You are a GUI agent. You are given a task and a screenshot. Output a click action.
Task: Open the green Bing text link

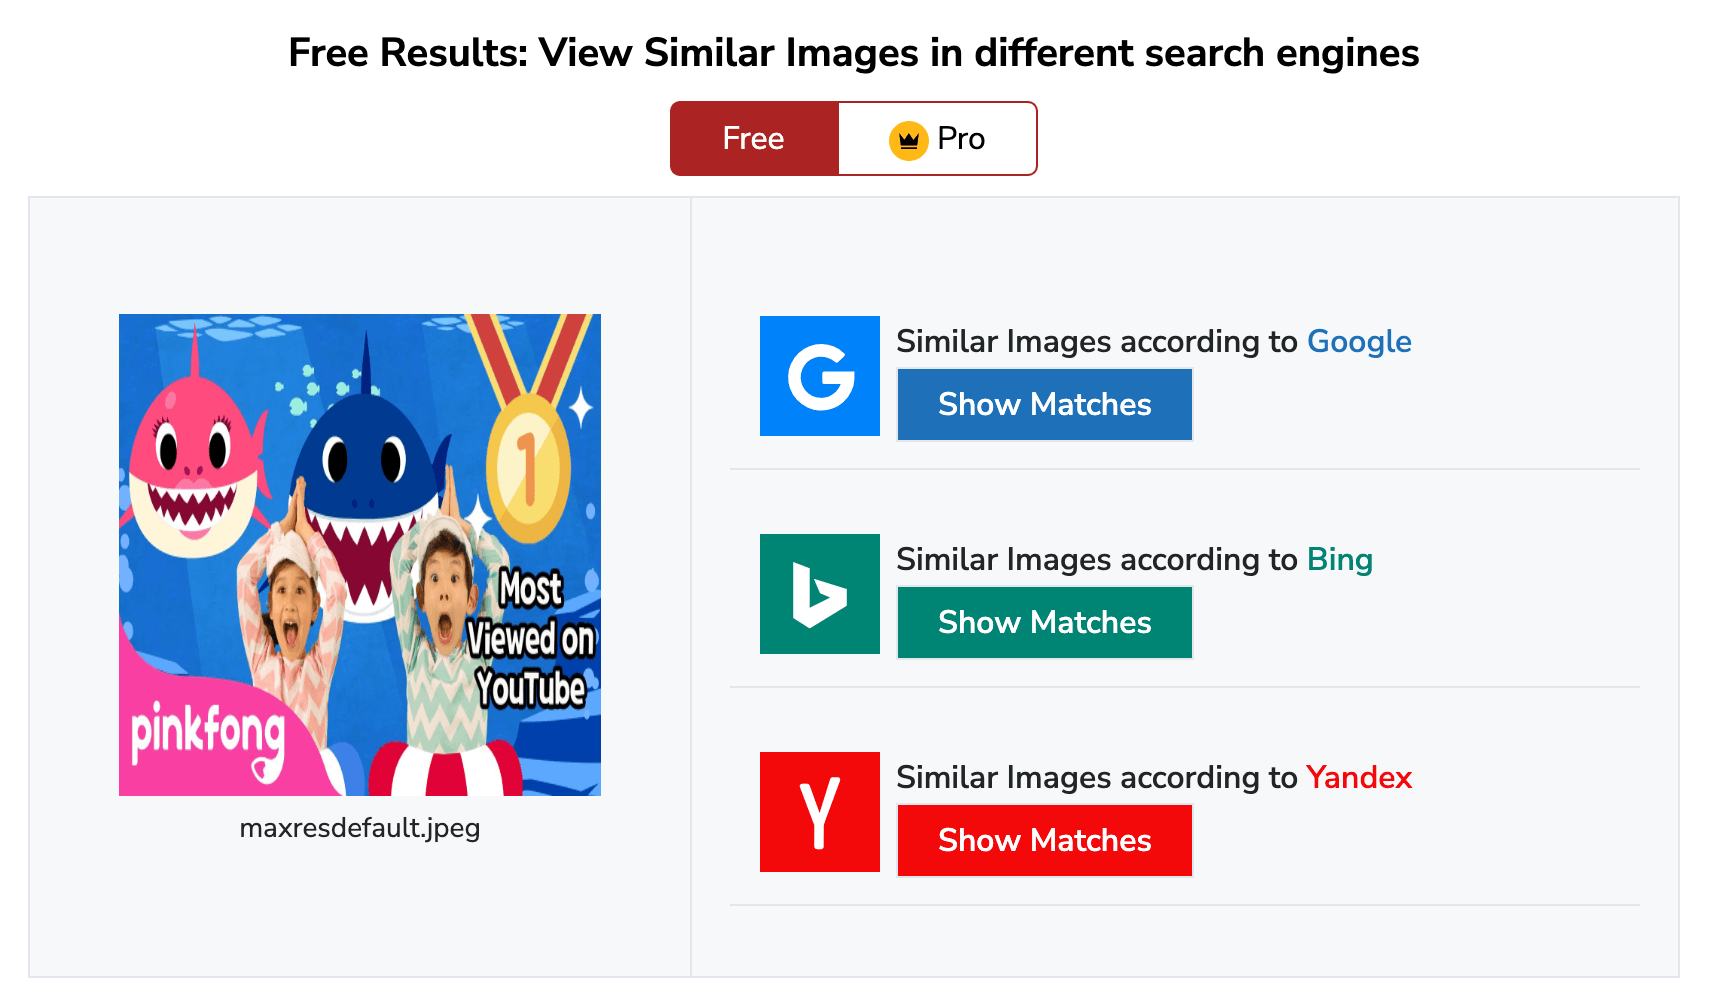[x=1339, y=560]
